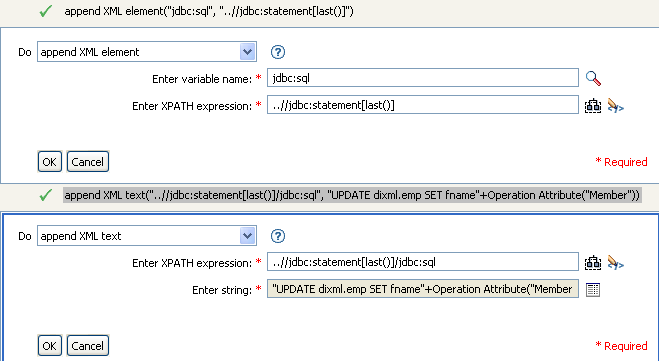The height and width of the screenshot is (361, 659).
Task: Expand the append XML text Do dropdown
Action: pos(248,236)
